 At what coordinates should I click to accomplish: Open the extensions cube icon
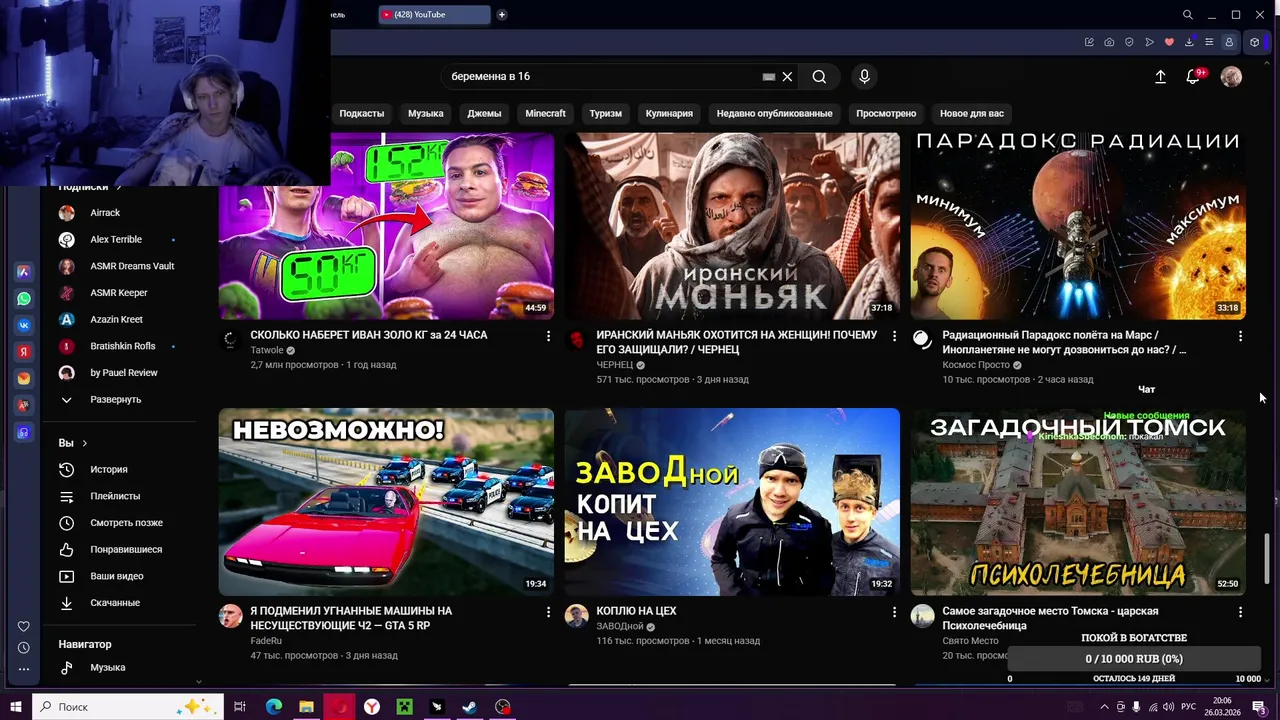(x=1255, y=42)
